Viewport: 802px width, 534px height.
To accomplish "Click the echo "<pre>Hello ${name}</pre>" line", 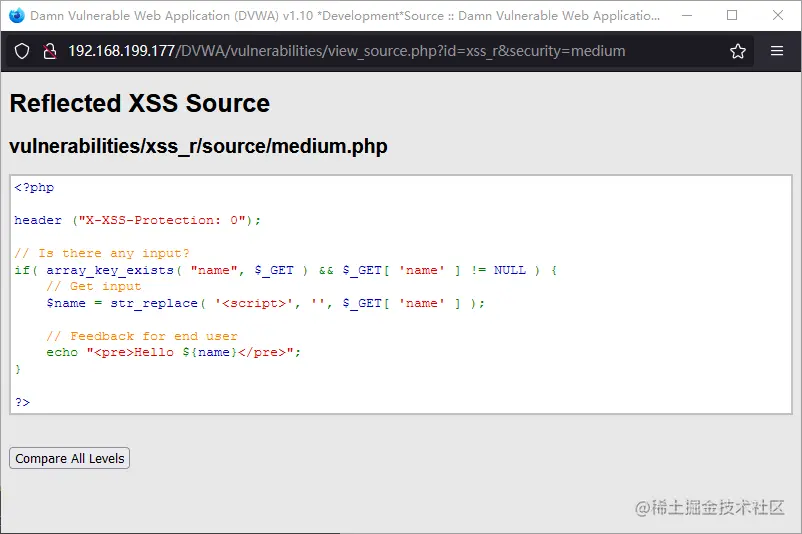I will tap(173, 352).
